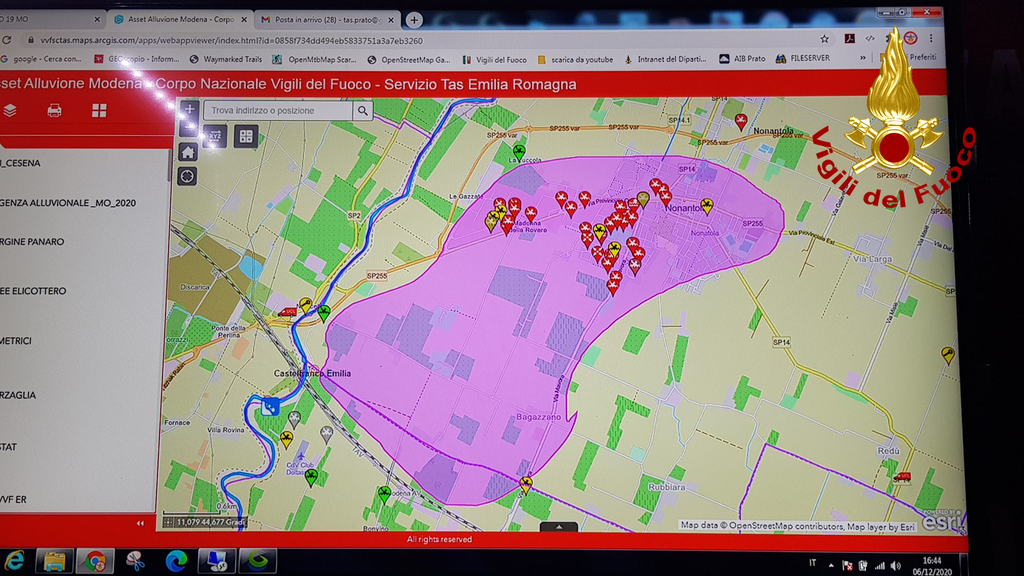Select red truck marker near Redù
Image resolution: width=1024 pixels, height=576 pixels.
tap(903, 477)
